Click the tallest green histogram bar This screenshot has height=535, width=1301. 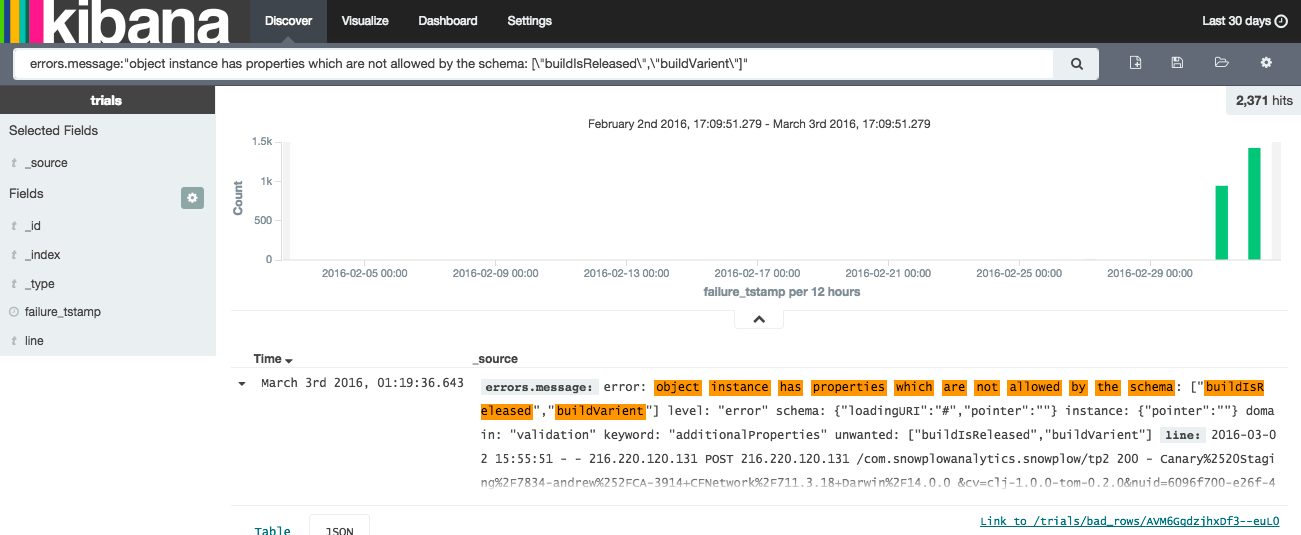coord(1254,203)
